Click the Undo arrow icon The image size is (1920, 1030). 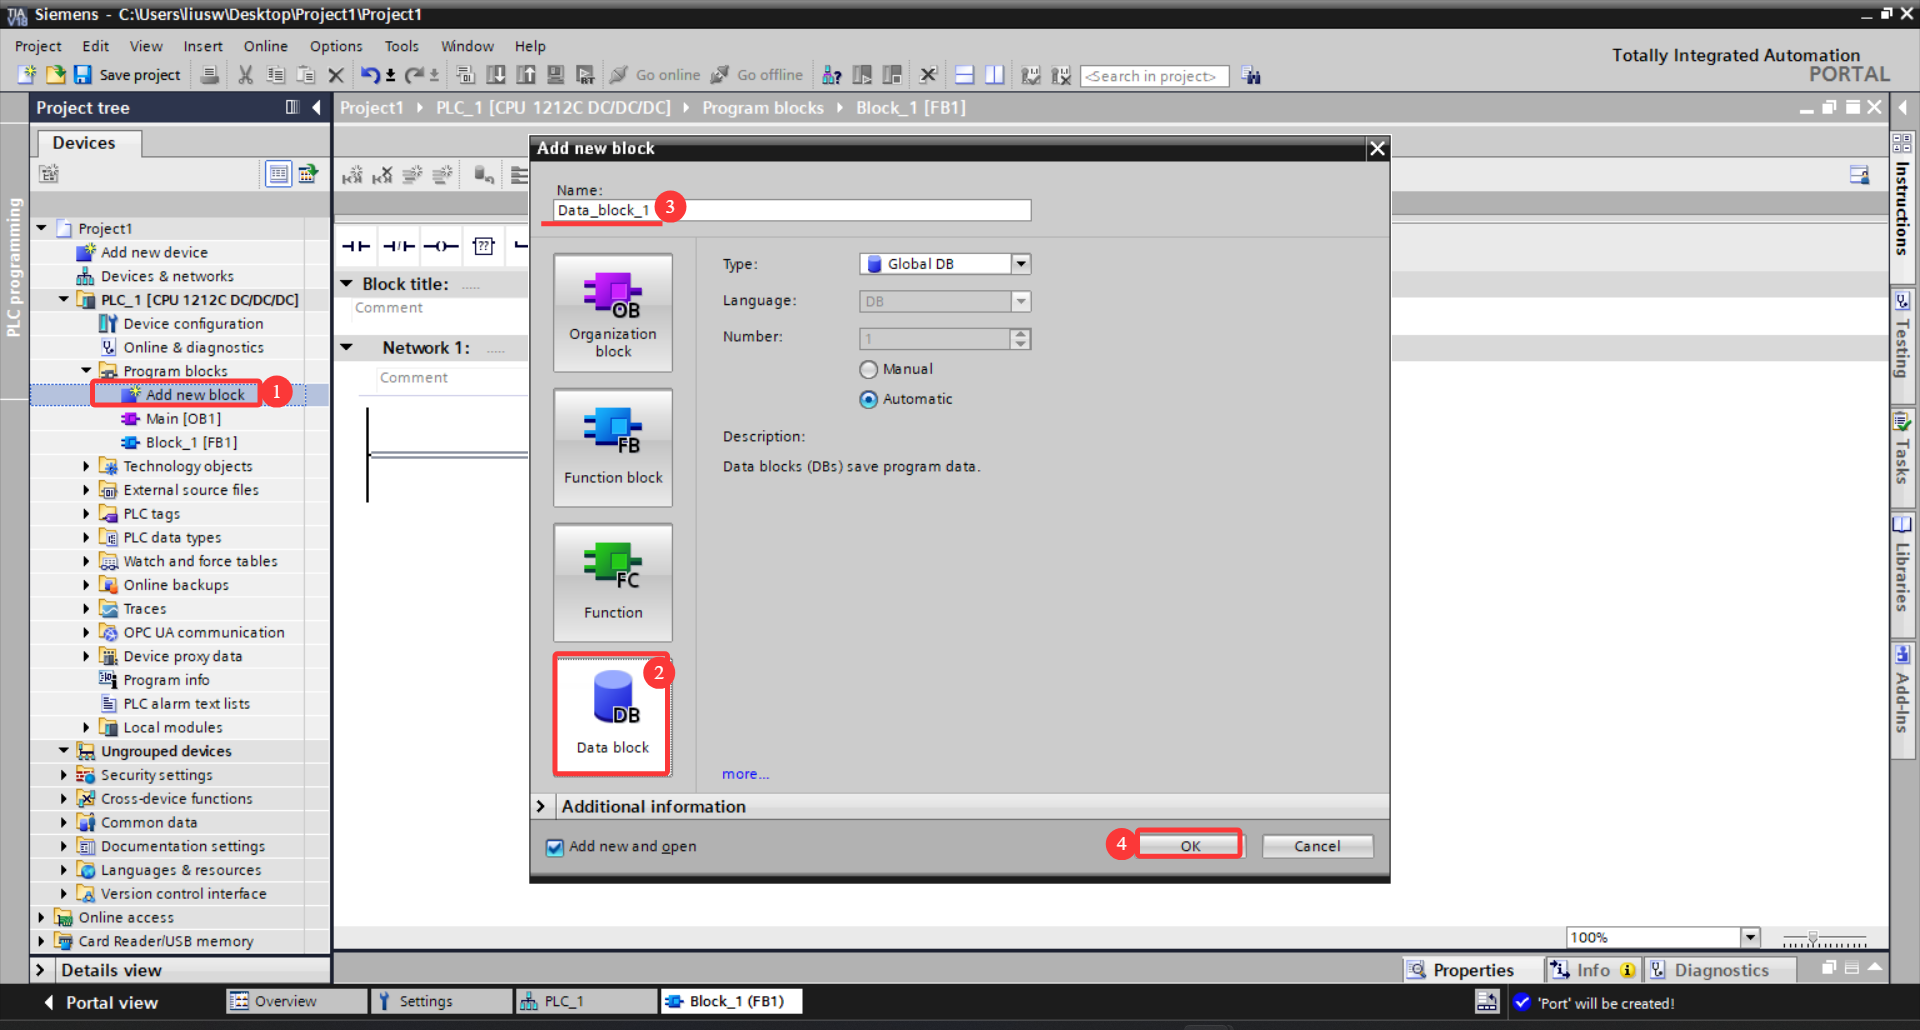370,75
